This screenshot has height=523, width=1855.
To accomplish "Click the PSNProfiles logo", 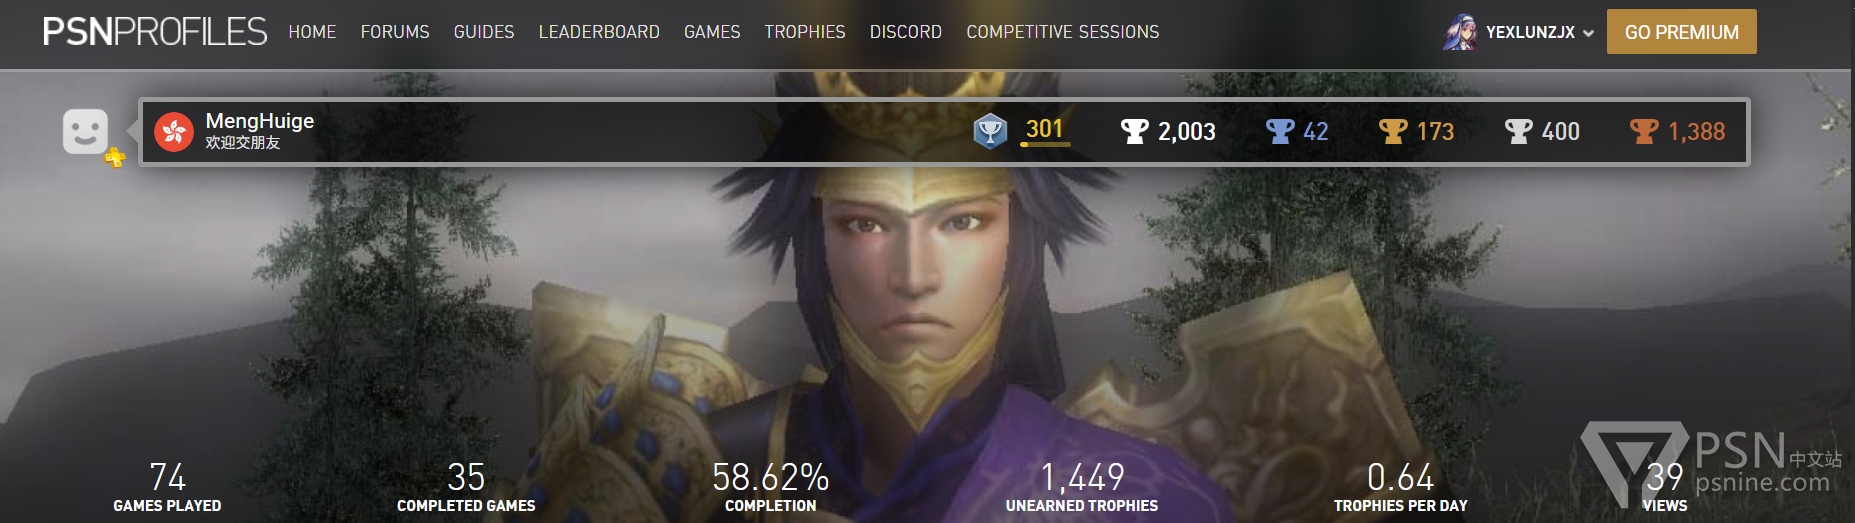I will pos(155,32).
